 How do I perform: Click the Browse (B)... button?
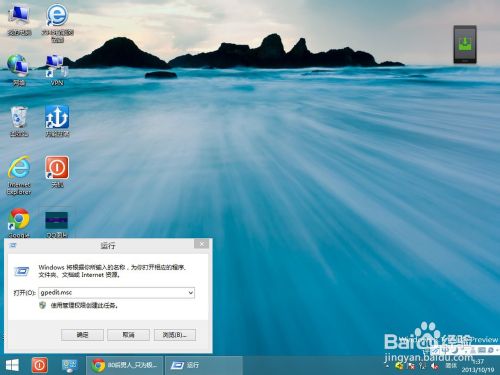point(175,335)
